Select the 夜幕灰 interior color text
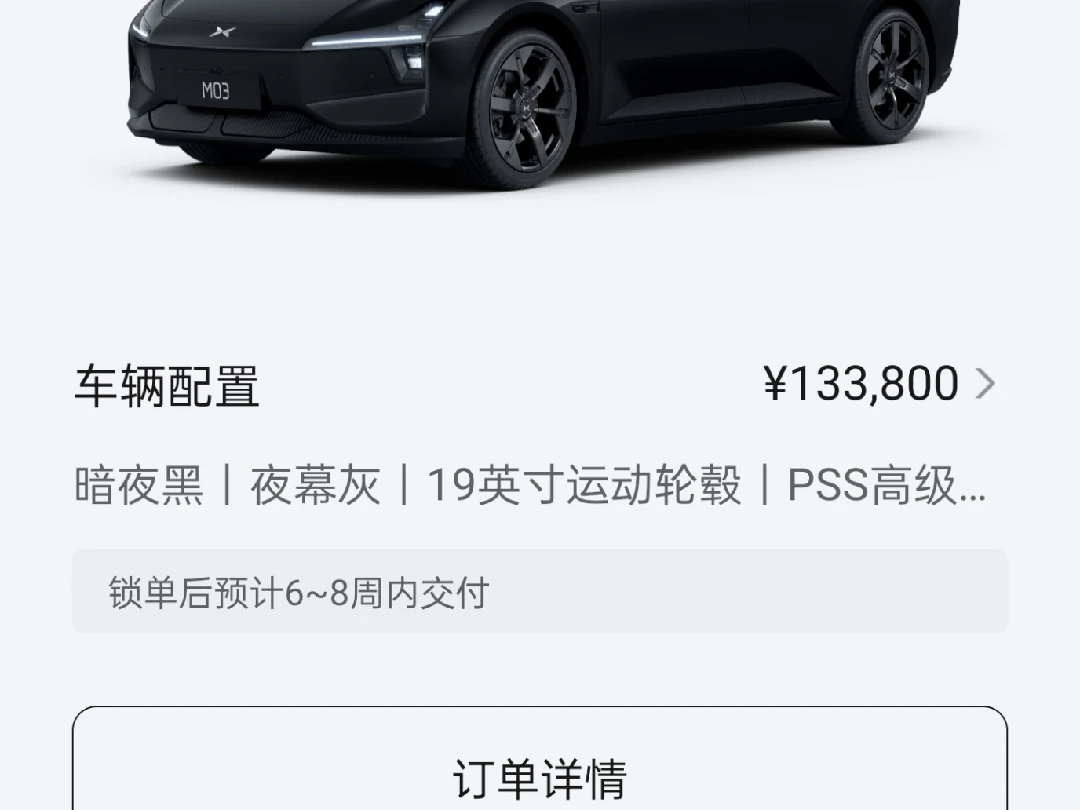Image resolution: width=1080 pixels, height=810 pixels. [x=315, y=486]
